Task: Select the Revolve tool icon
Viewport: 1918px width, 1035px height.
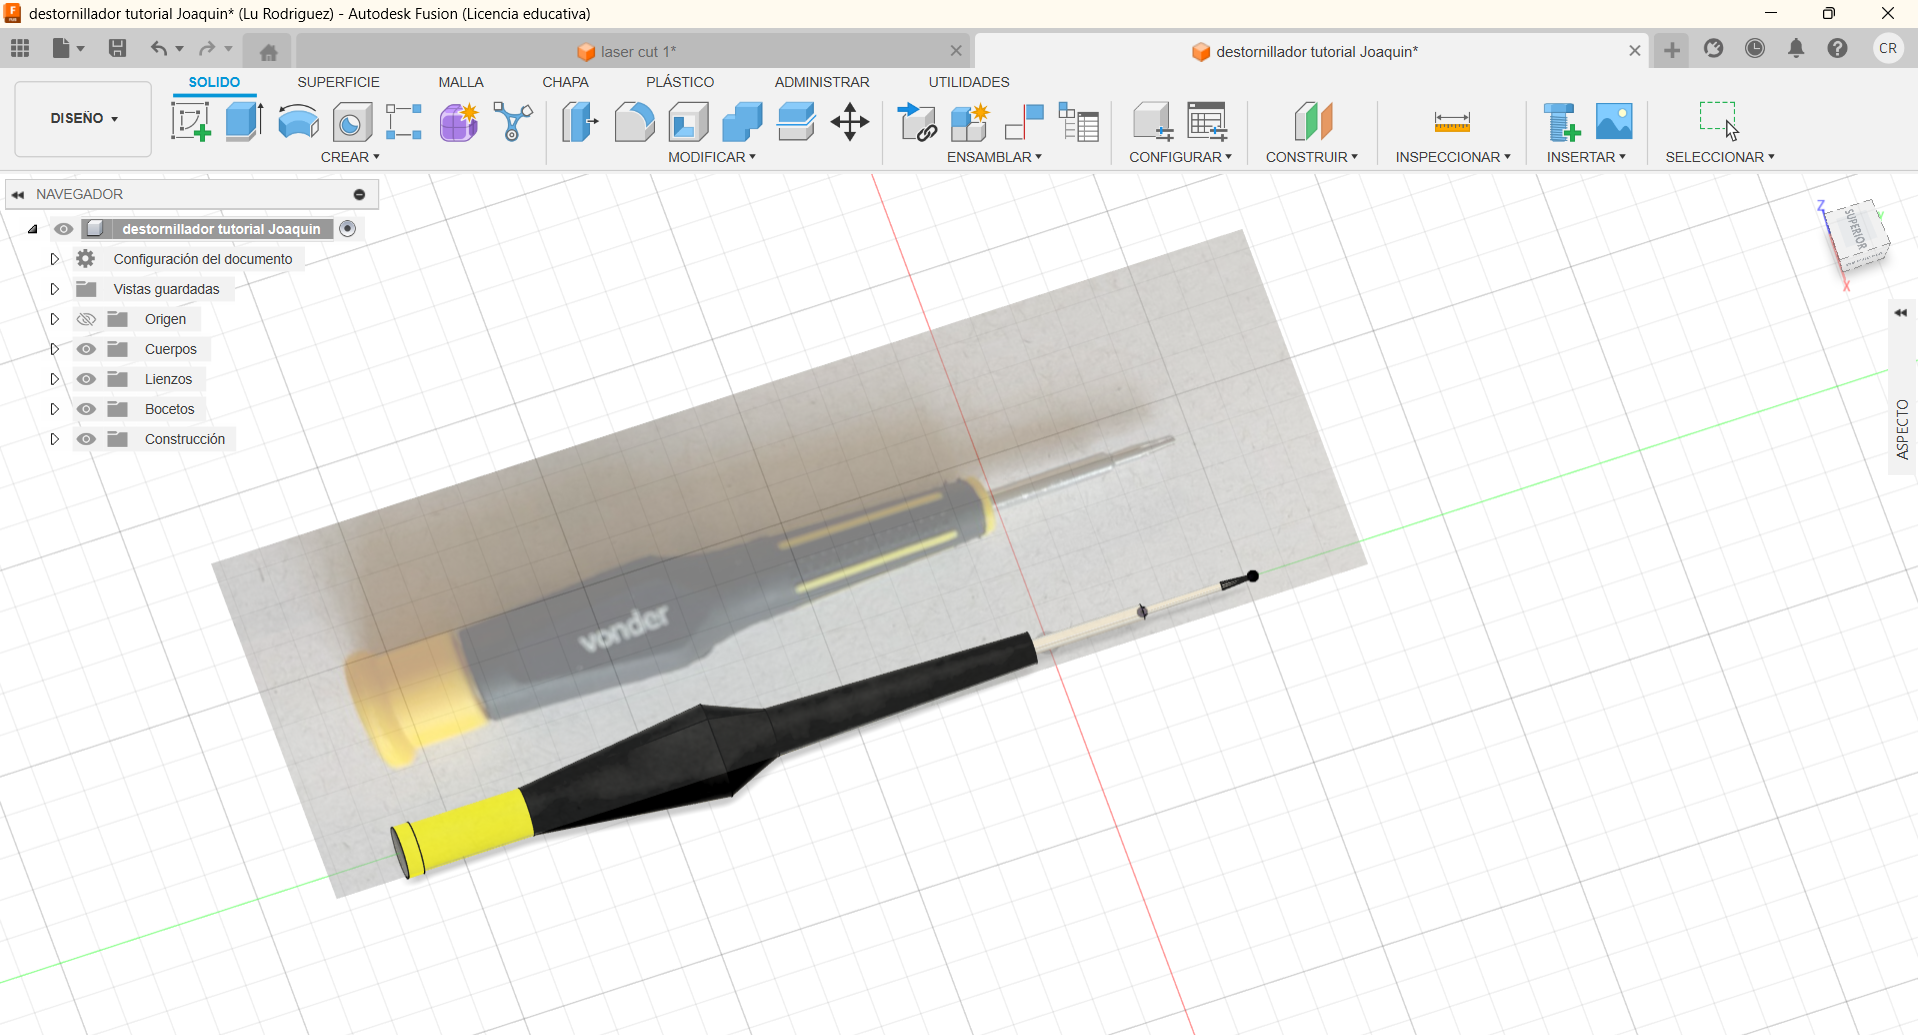Action: coord(298,122)
